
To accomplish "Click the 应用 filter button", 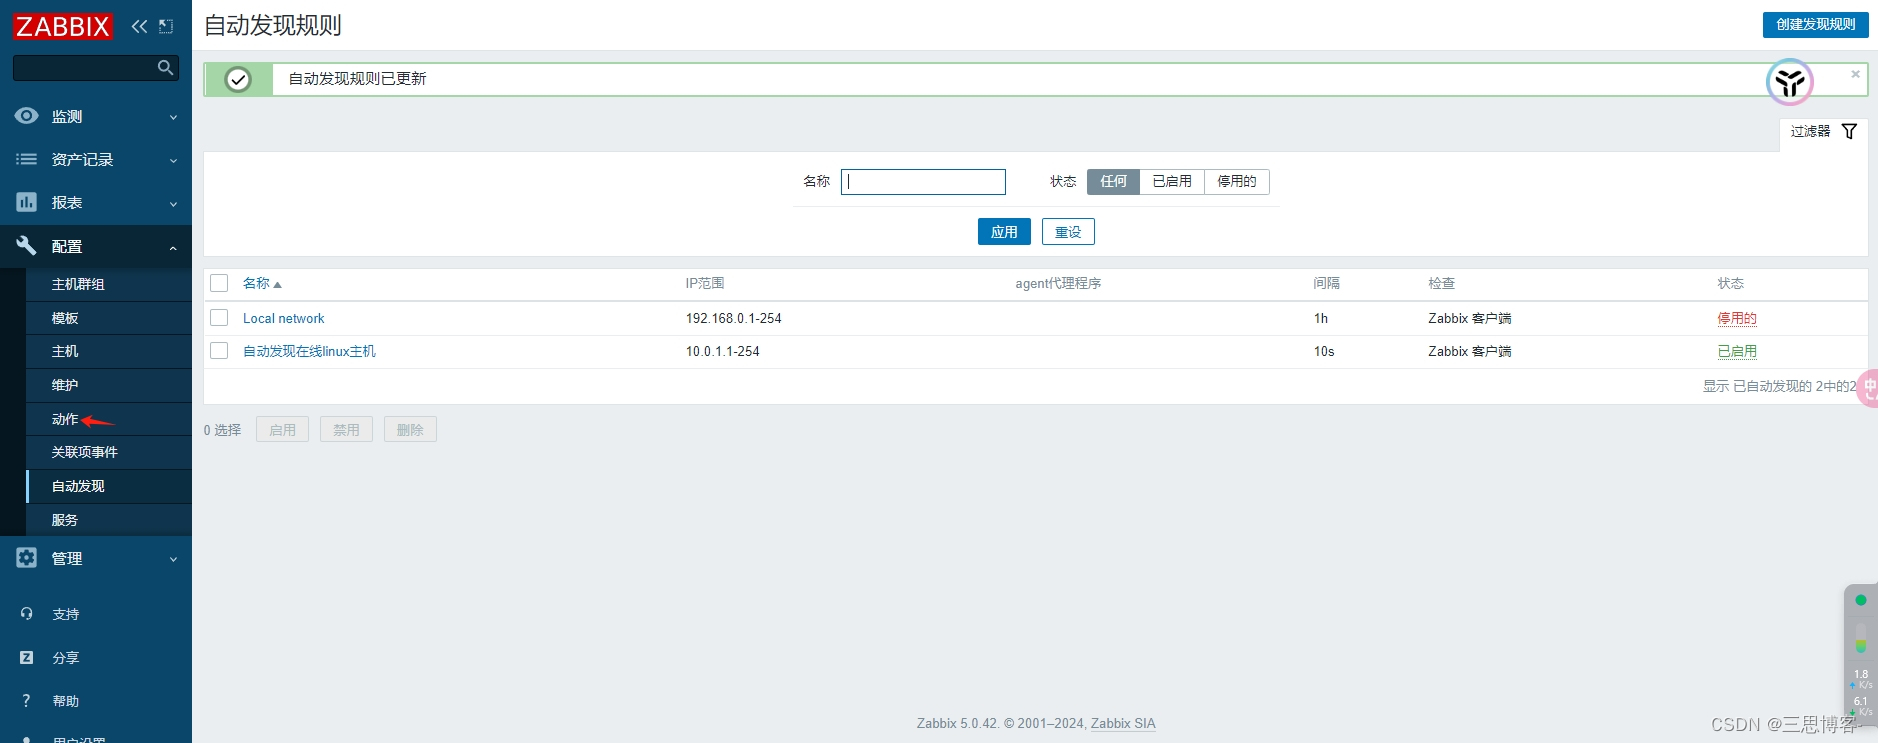I will click(x=1004, y=231).
